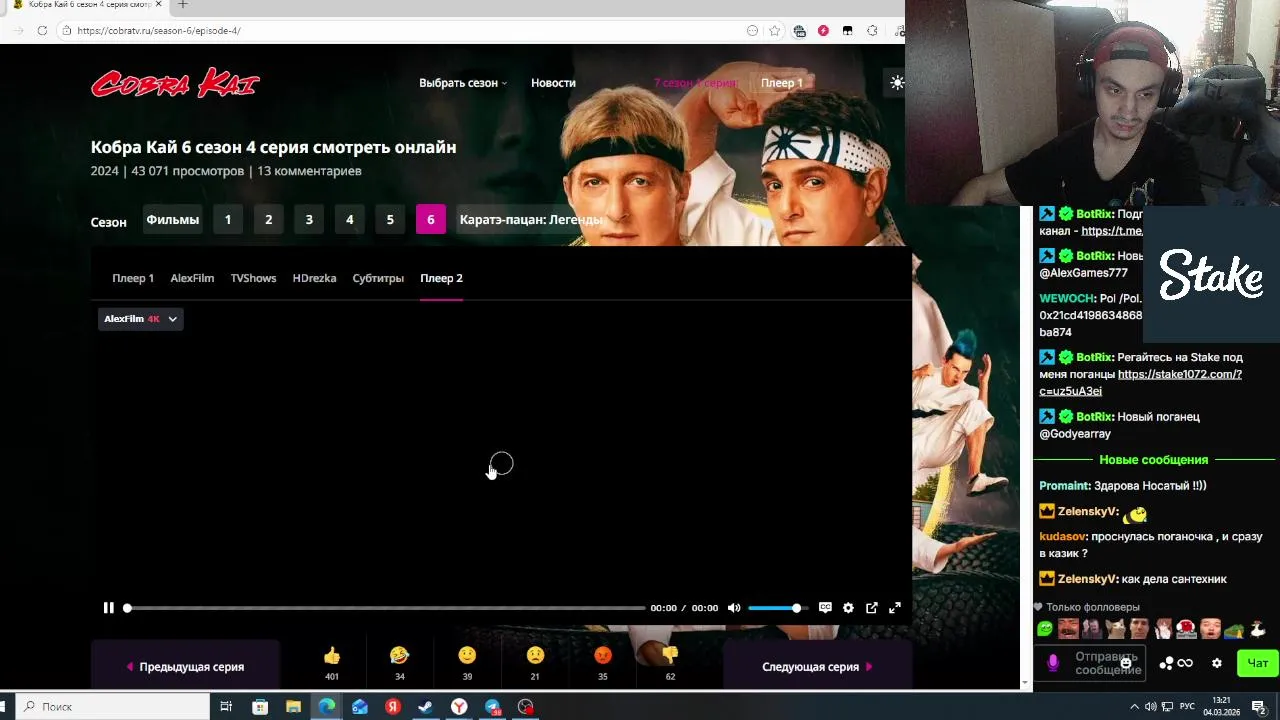Open the 7 сезон 1 серия link
This screenshot has width=1280, height=720.
pos(695,83)
